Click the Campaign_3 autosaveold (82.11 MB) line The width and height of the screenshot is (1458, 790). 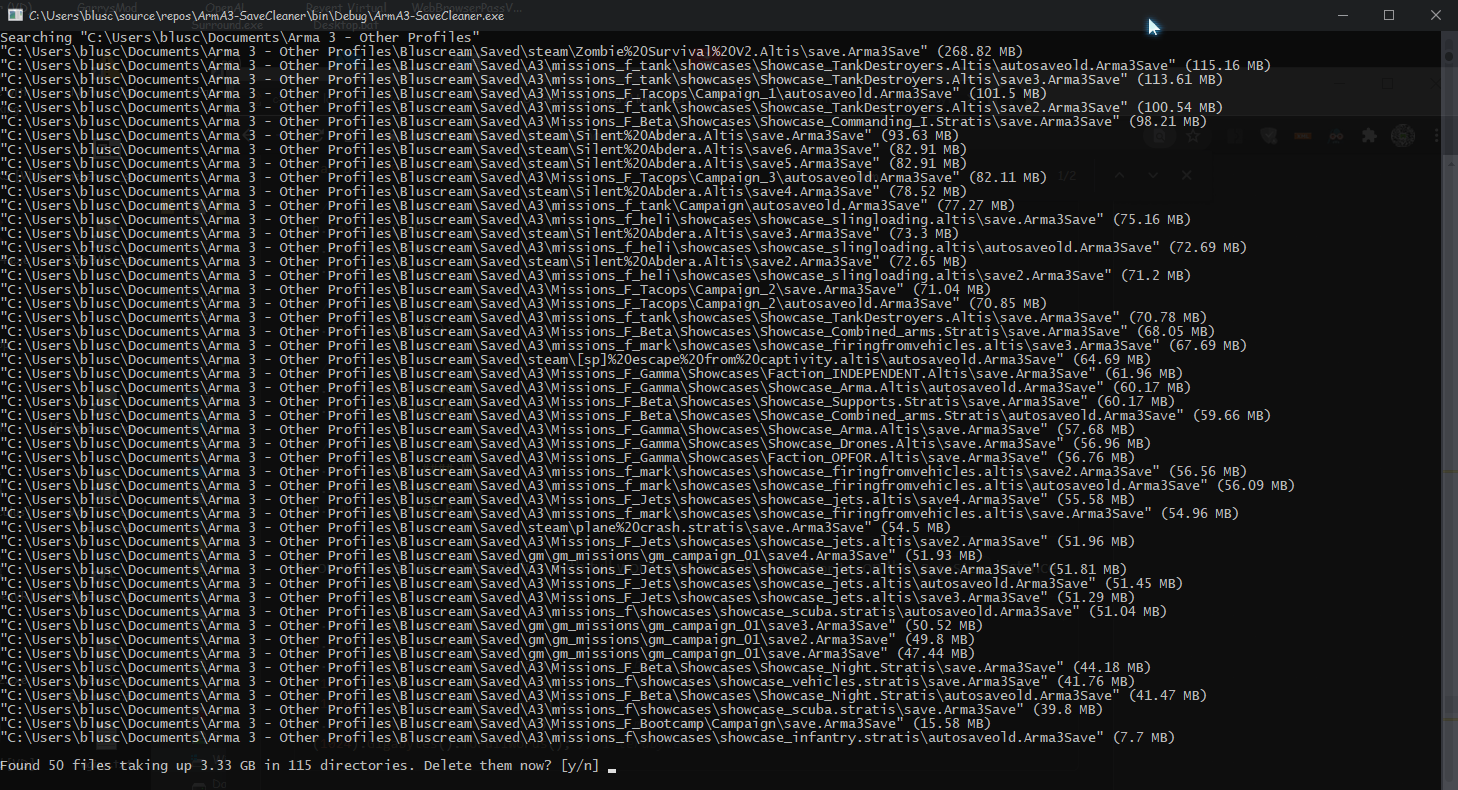pos(523,177)
